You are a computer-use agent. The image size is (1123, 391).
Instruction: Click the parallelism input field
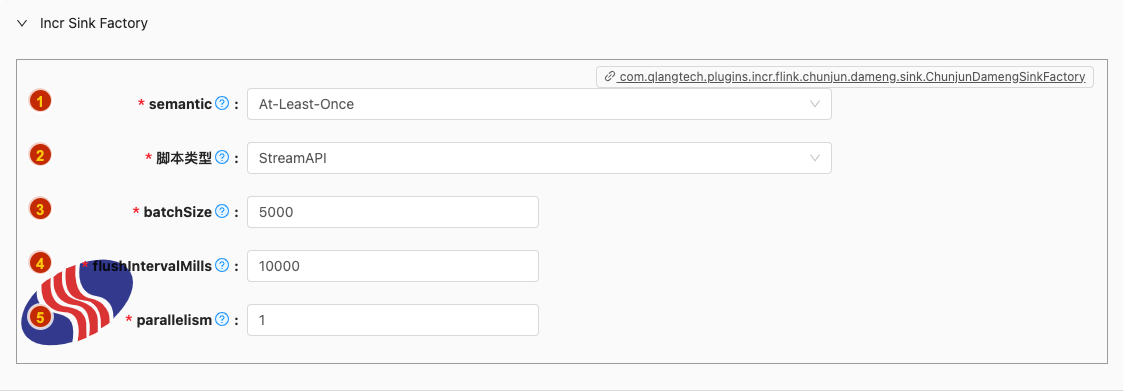(392, 320)
